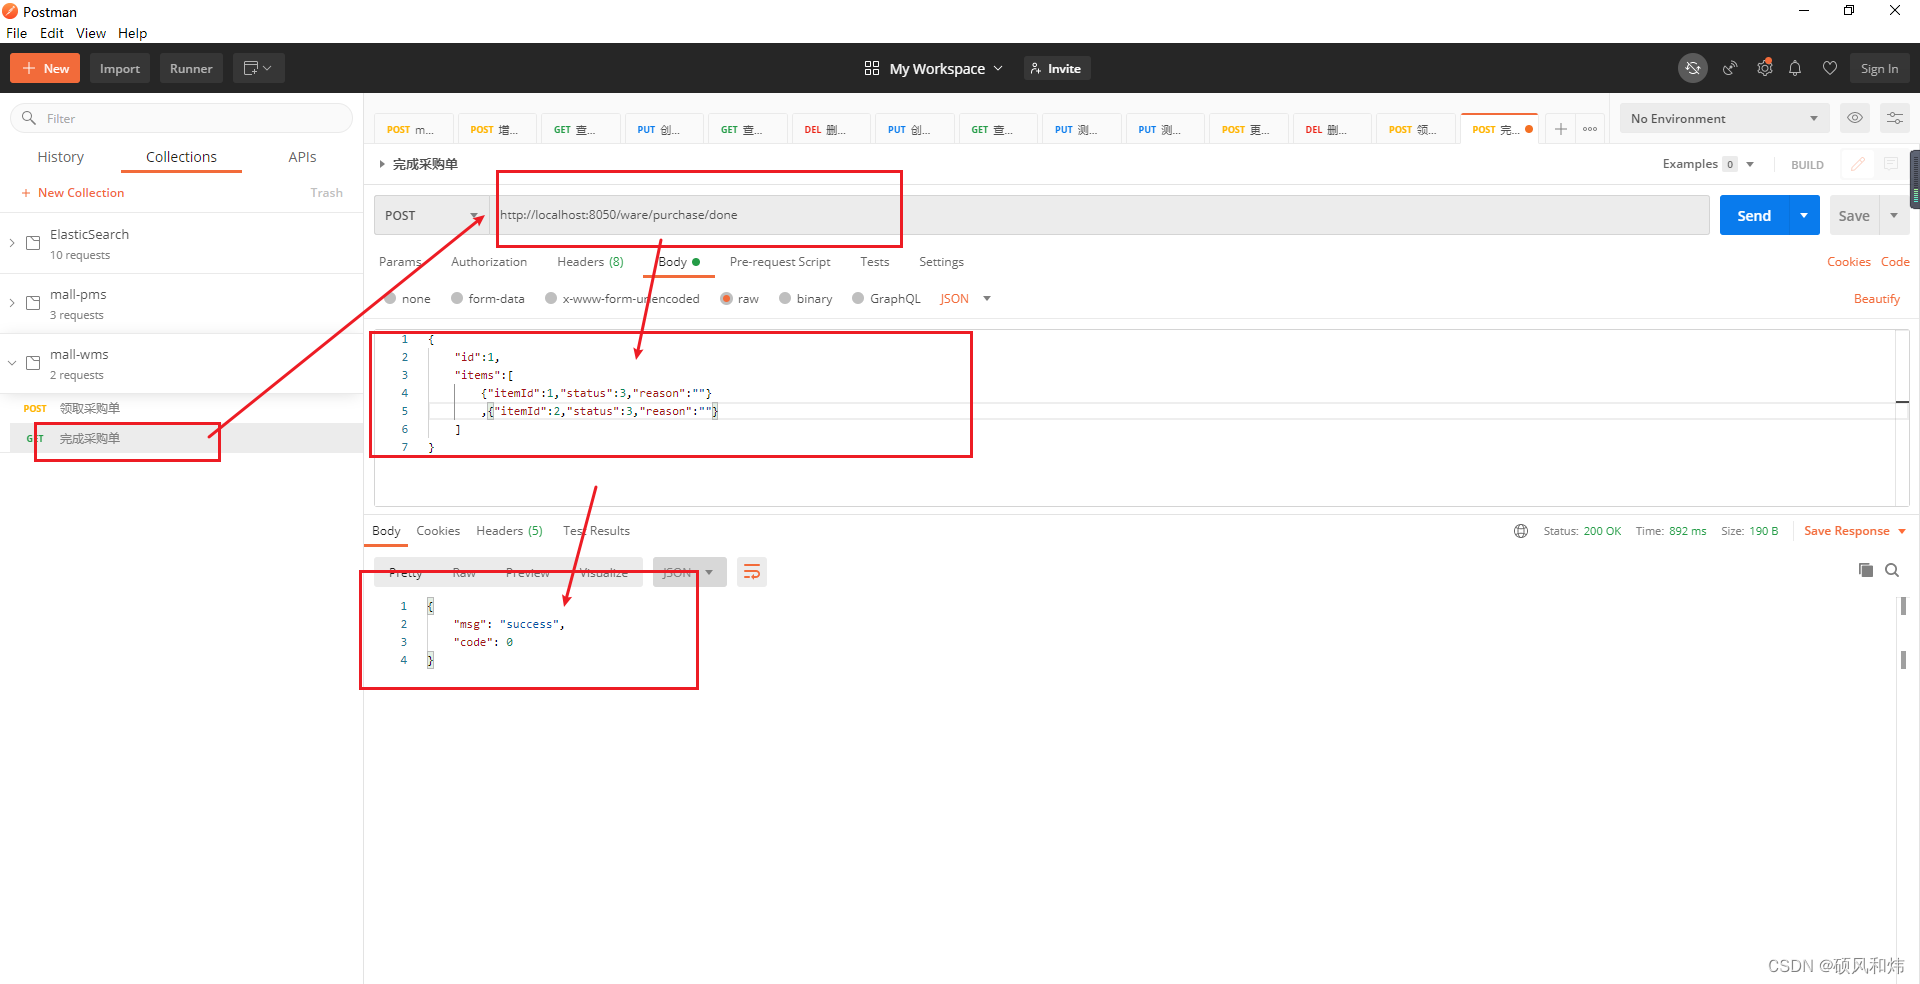This screenshot has height=984, width=1920.
Task: Select the GraphQL body type
Action: click(887, 299)
